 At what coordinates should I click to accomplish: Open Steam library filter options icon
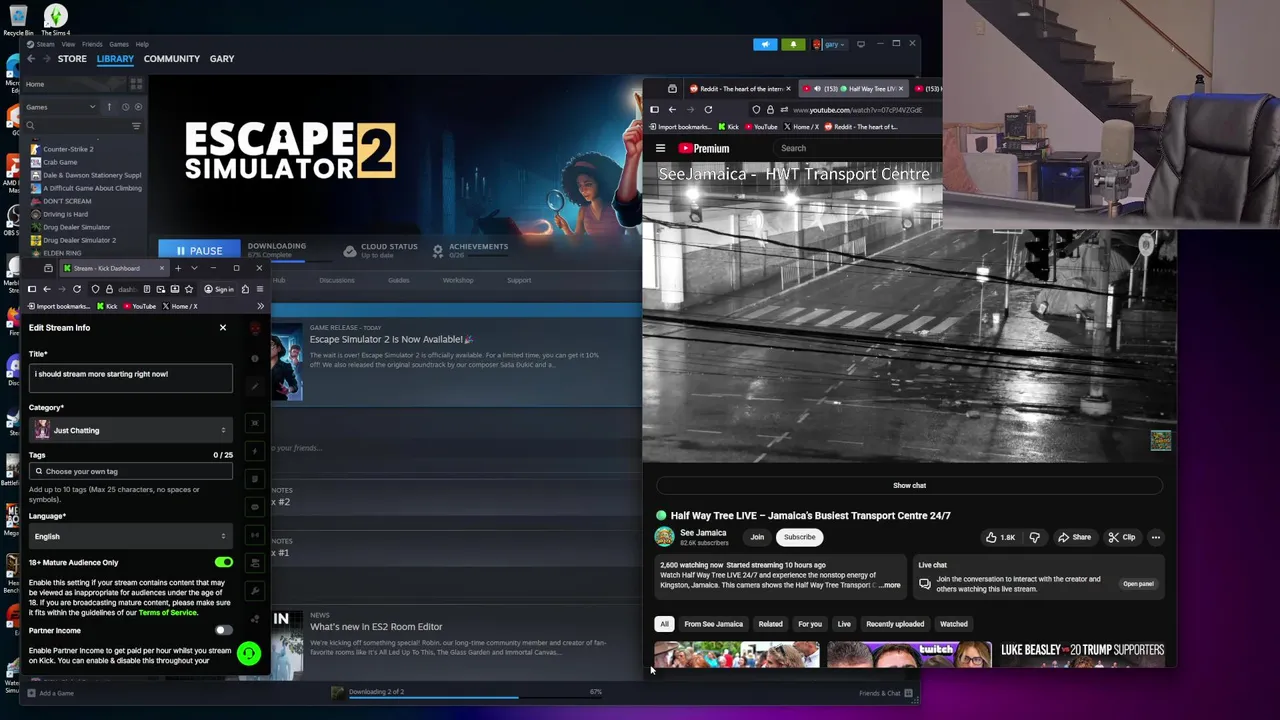tap(136, 126)
